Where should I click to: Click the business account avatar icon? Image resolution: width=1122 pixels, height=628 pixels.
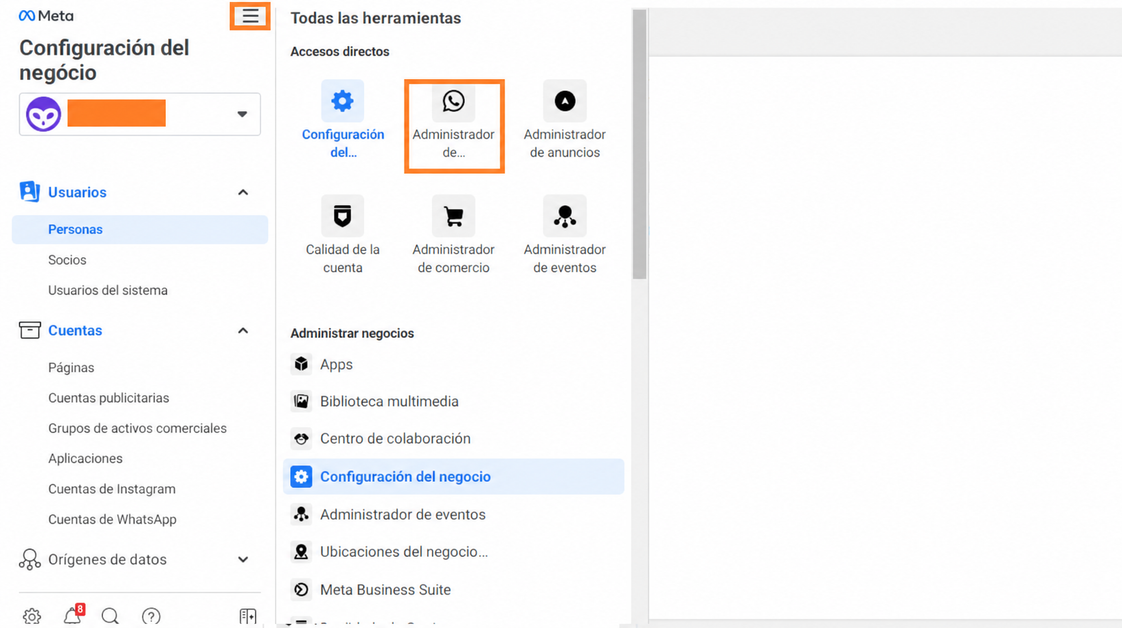pos(44,114)
